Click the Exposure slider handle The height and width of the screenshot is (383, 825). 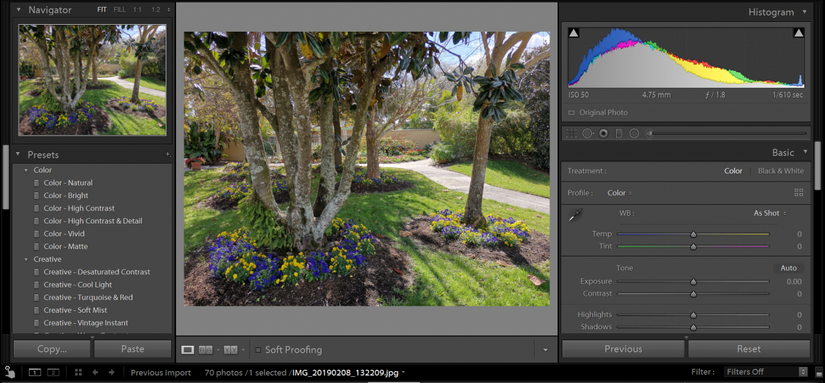pos(693,282)
